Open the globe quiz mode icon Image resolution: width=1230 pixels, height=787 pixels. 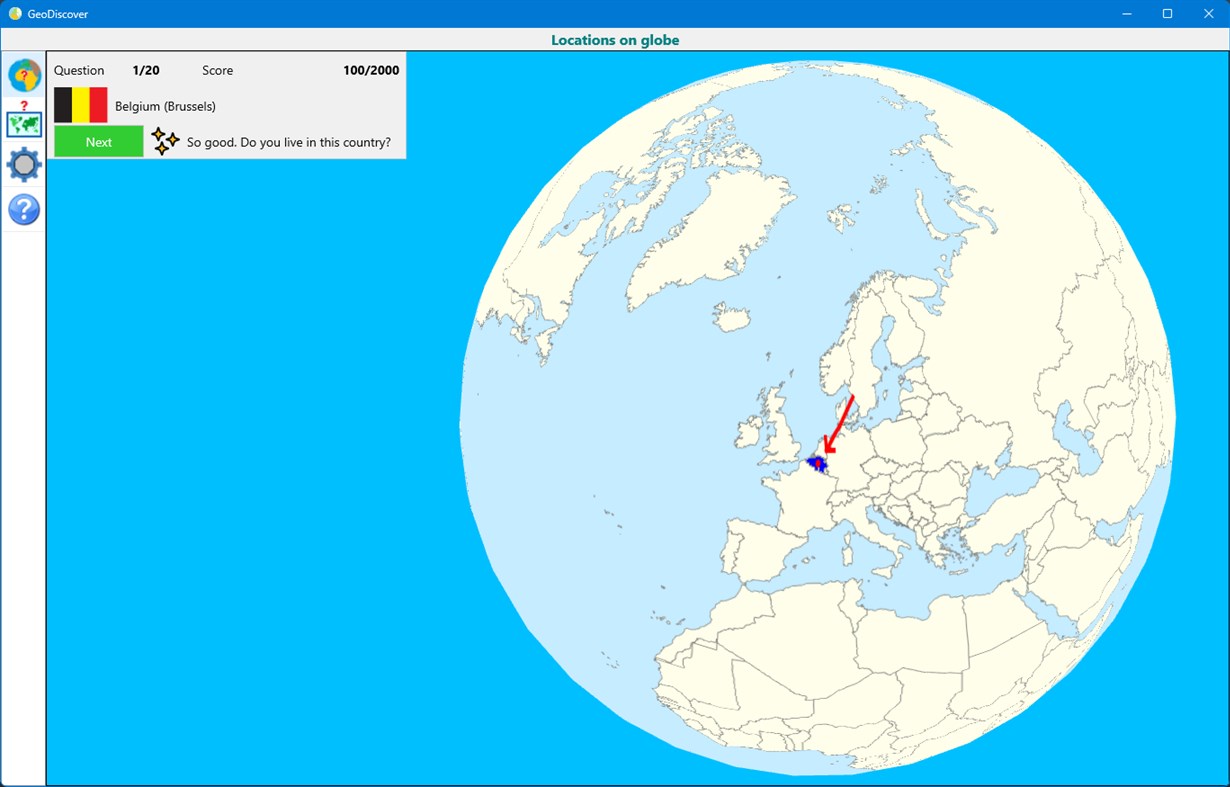23,73
